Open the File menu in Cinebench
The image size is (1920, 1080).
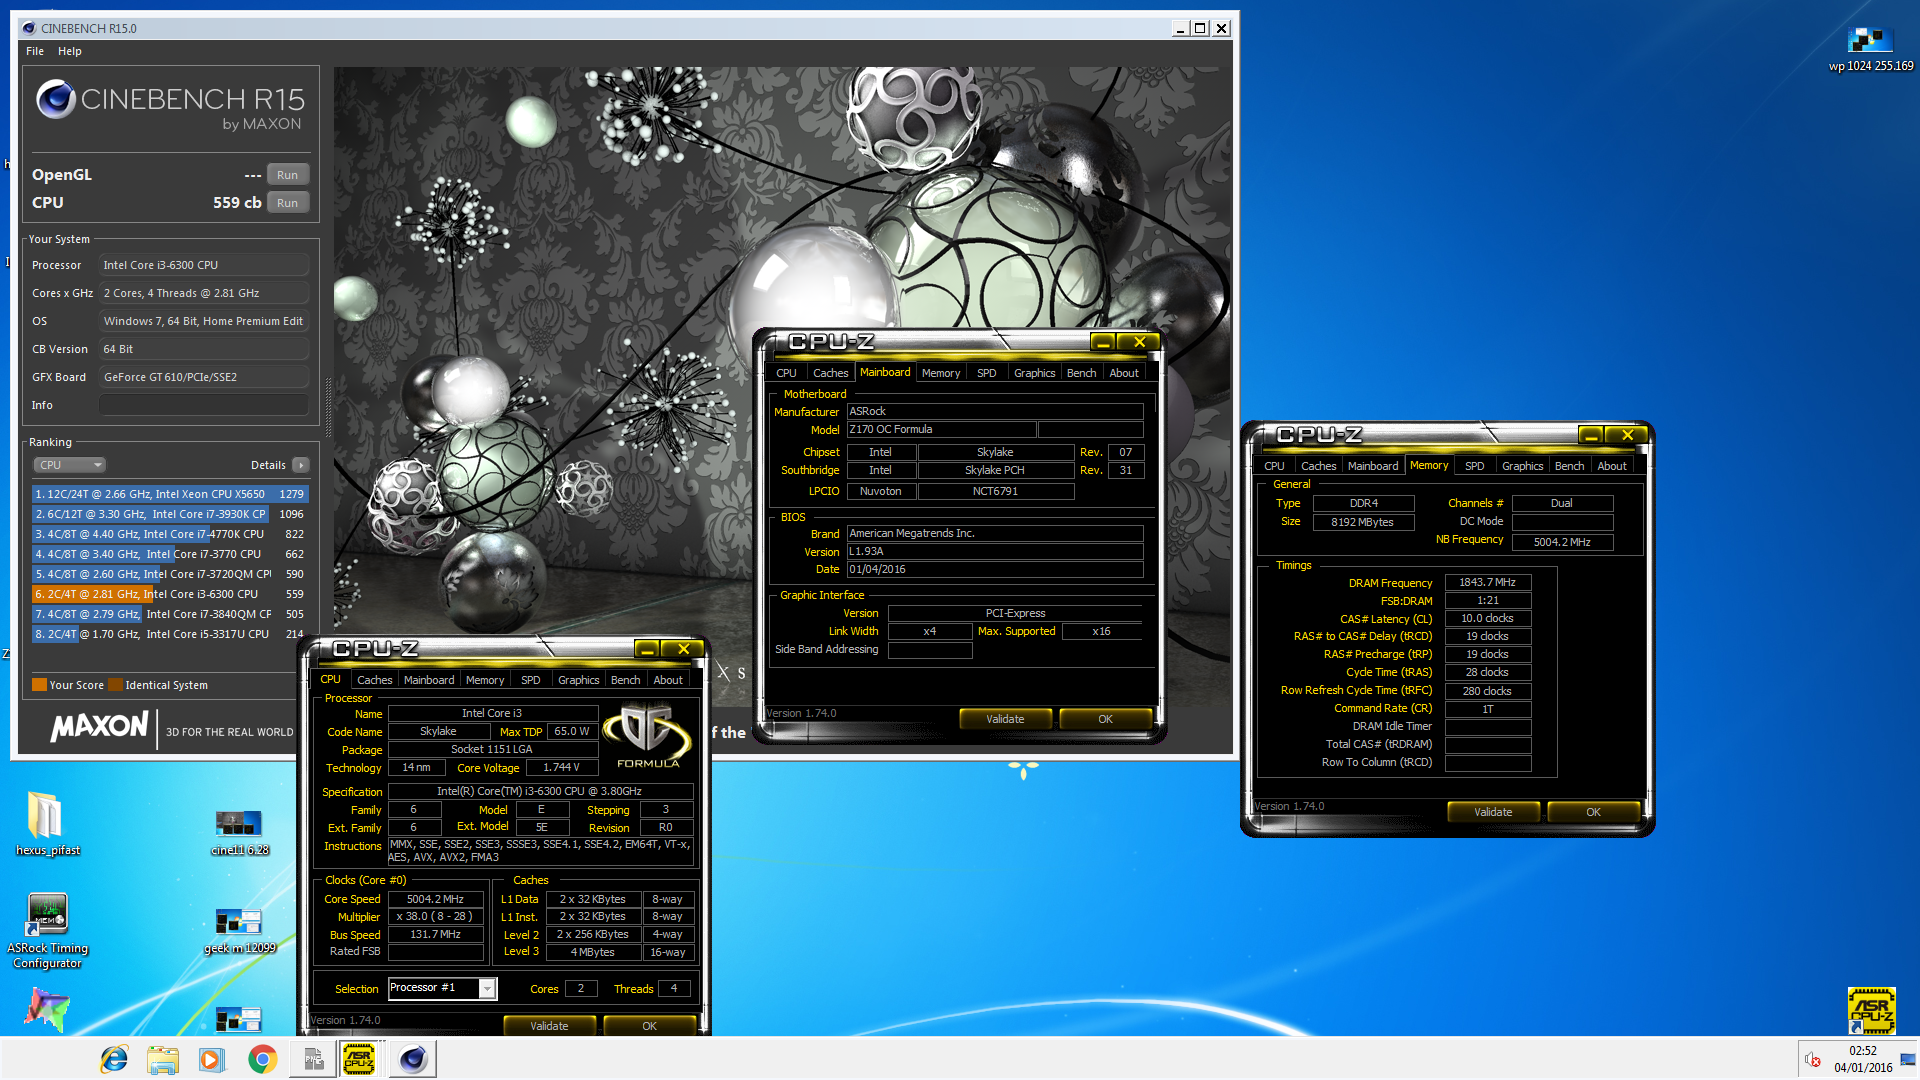[x=35, y=51]
